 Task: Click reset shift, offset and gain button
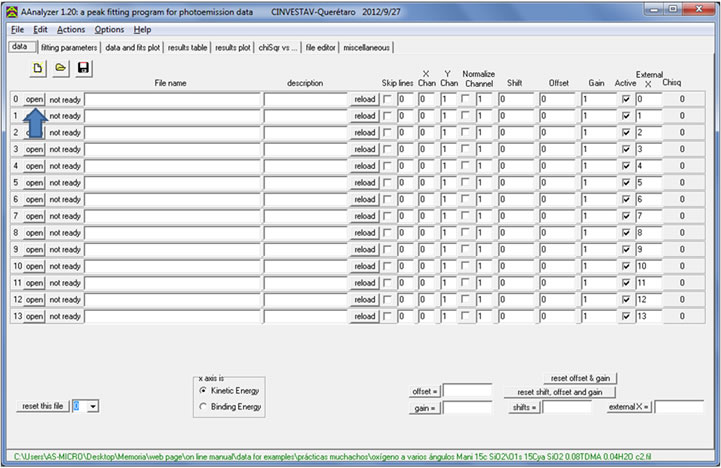(x=559, y=393)
